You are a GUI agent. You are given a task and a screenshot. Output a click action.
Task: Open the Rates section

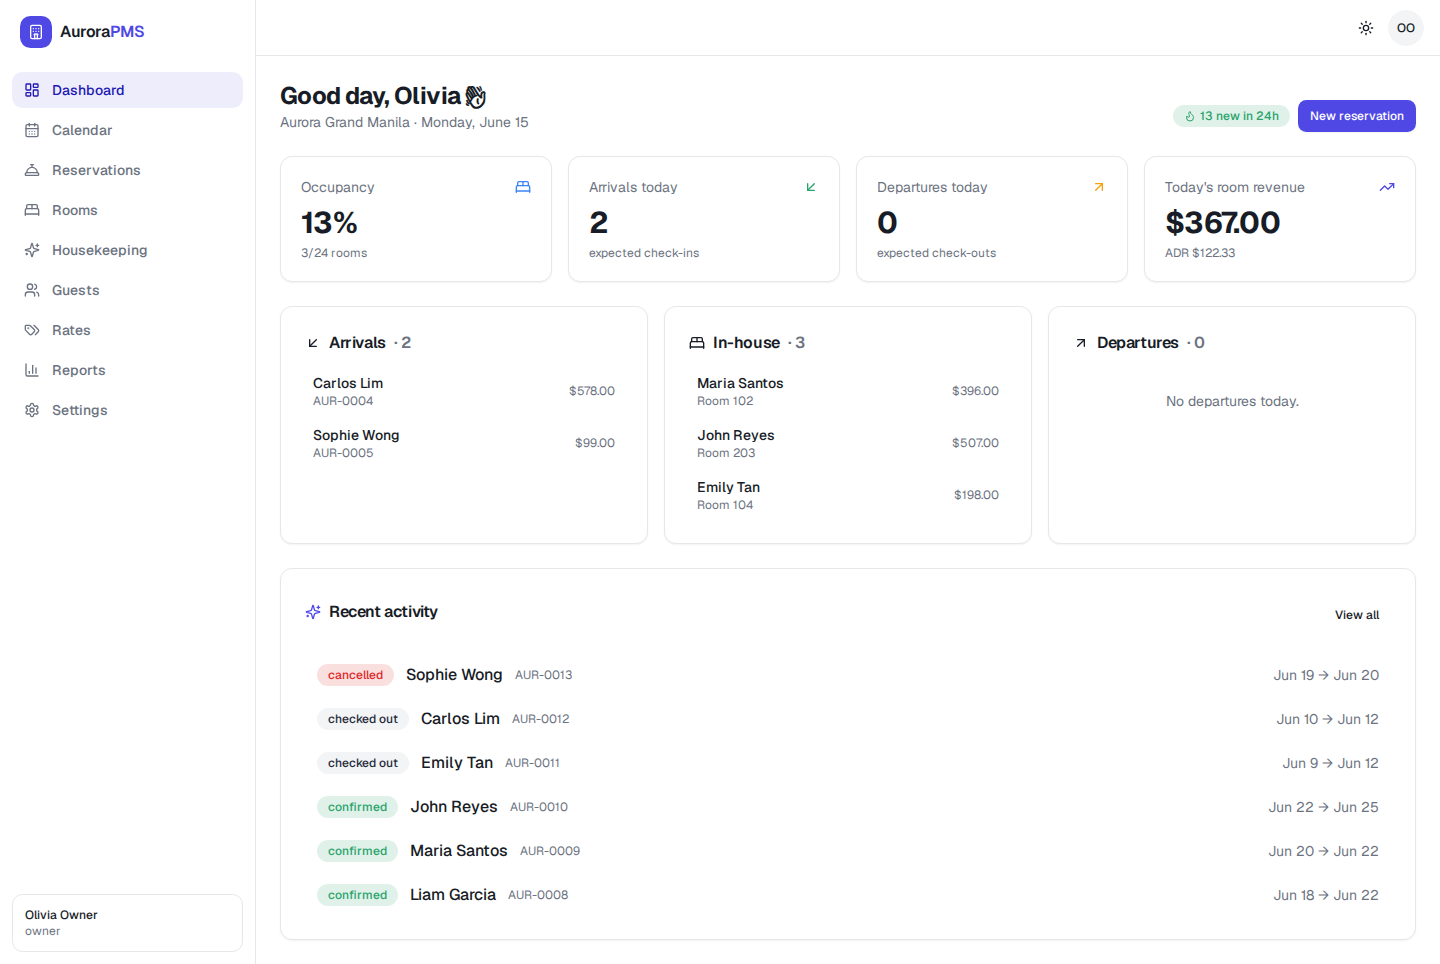point(127,330)
